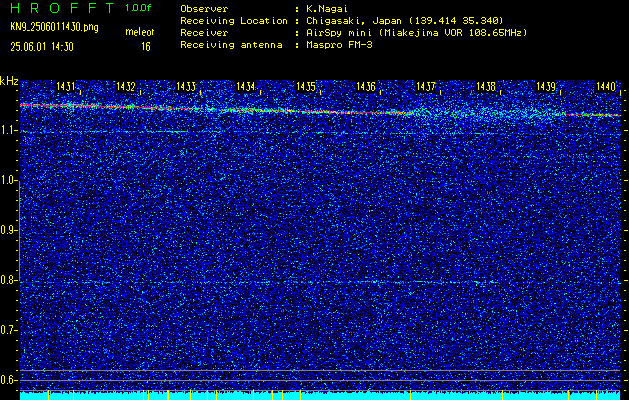Select the observer name K.Nagai
This screenshot has height=400, width=629.
[327, 9]
